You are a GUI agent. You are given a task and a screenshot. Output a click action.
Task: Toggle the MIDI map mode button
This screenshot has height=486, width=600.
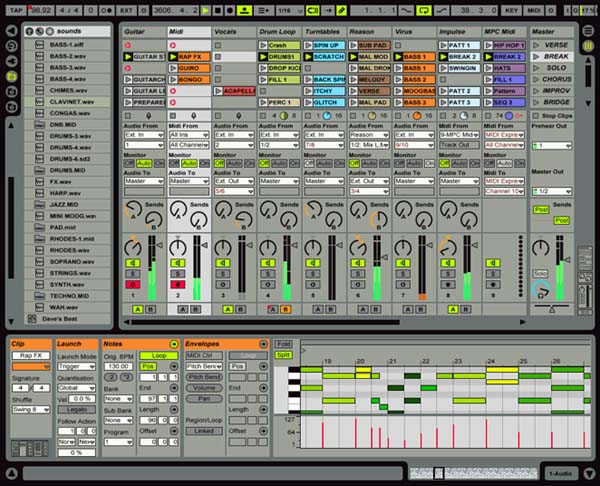(x=533, y=10)
